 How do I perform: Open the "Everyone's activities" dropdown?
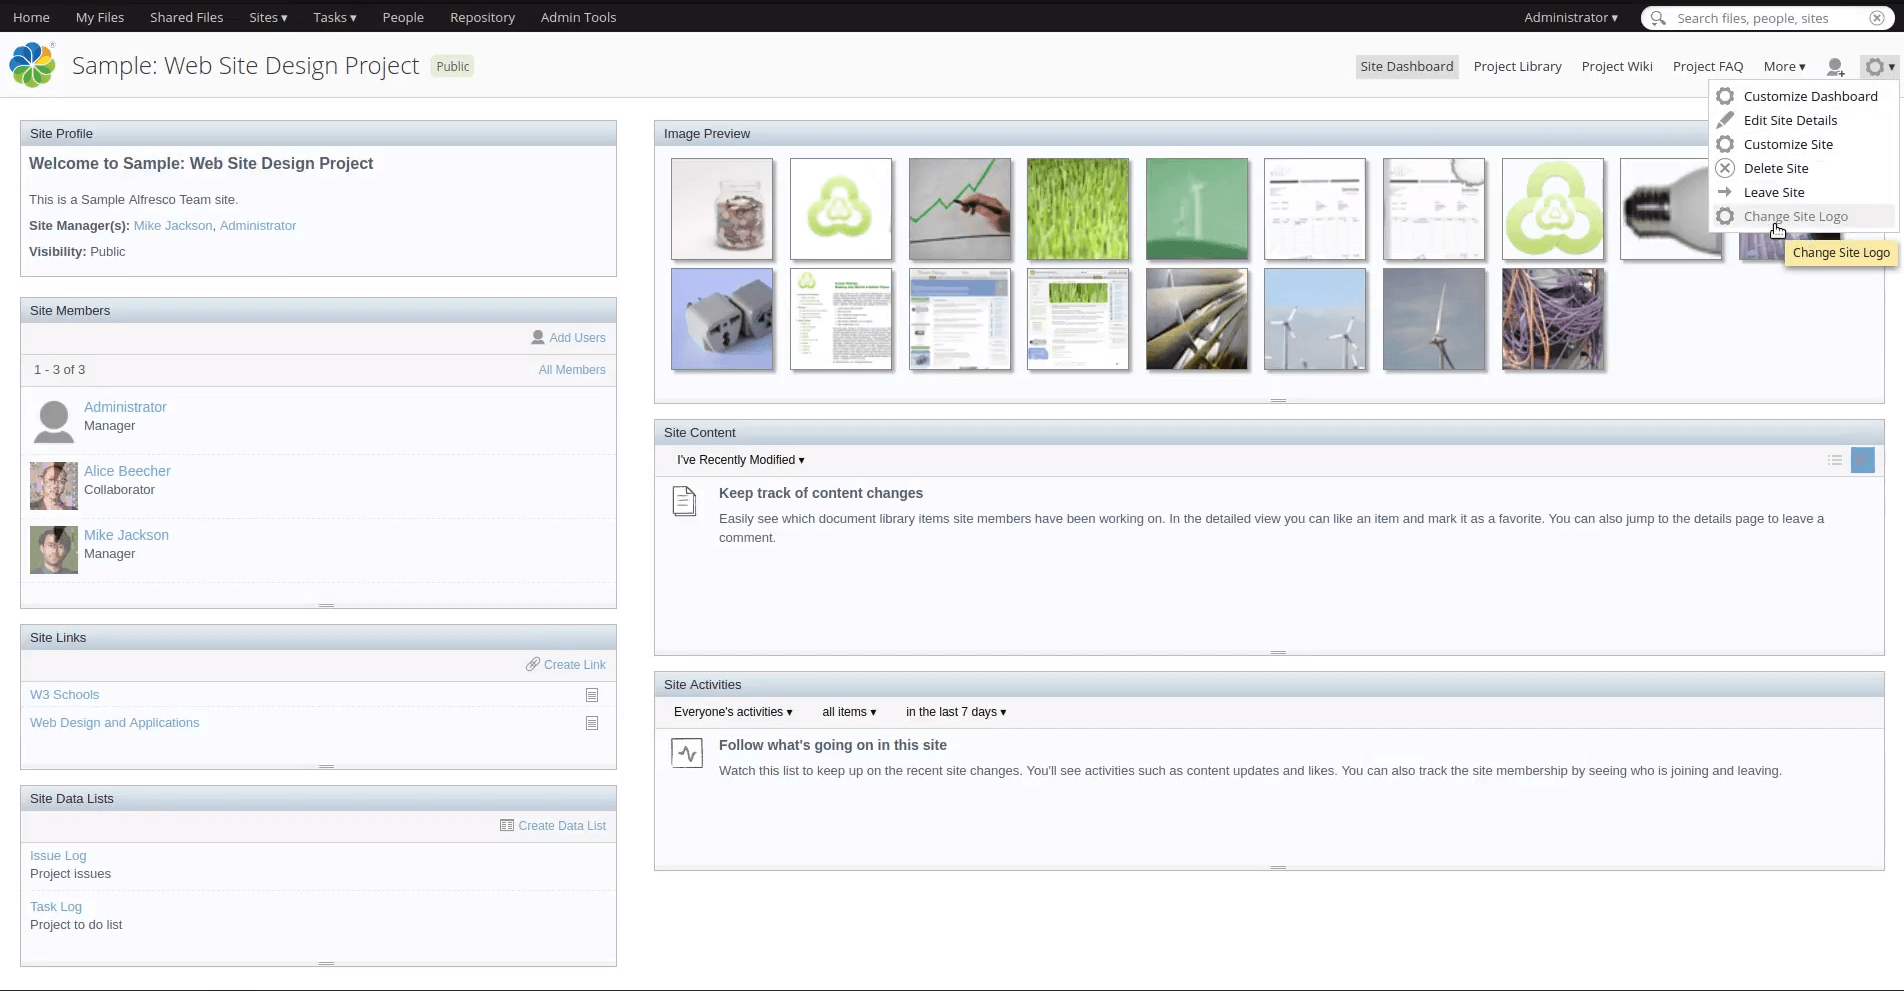click(x=733, y=711)
